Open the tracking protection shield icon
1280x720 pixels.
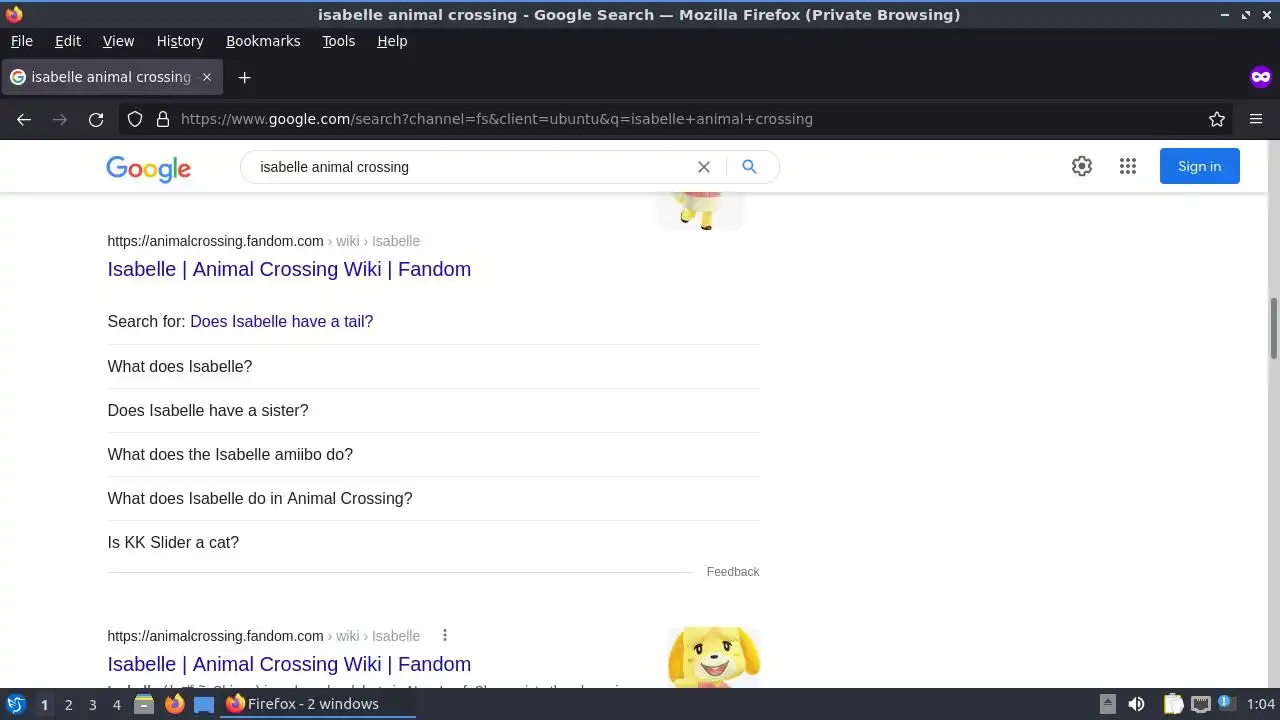[x=135, y=119]
